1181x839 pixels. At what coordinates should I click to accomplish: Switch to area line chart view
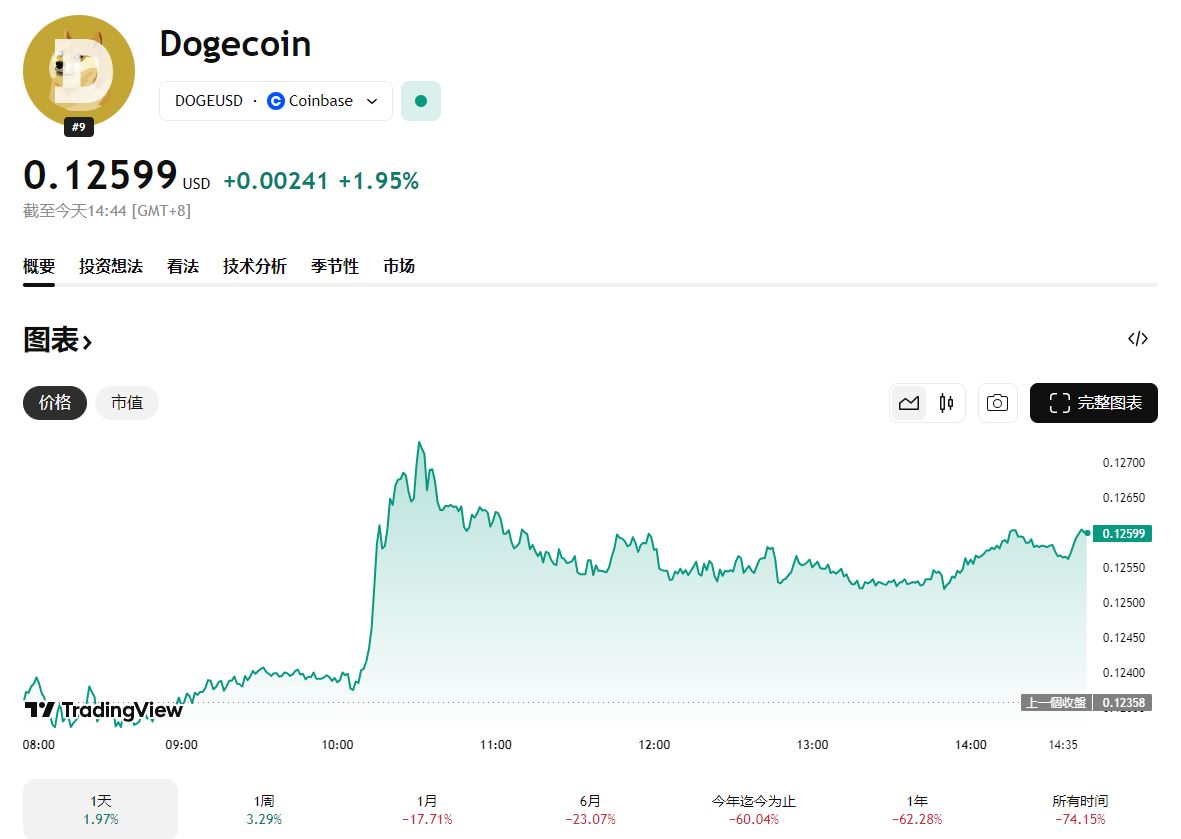click(909, 403)
